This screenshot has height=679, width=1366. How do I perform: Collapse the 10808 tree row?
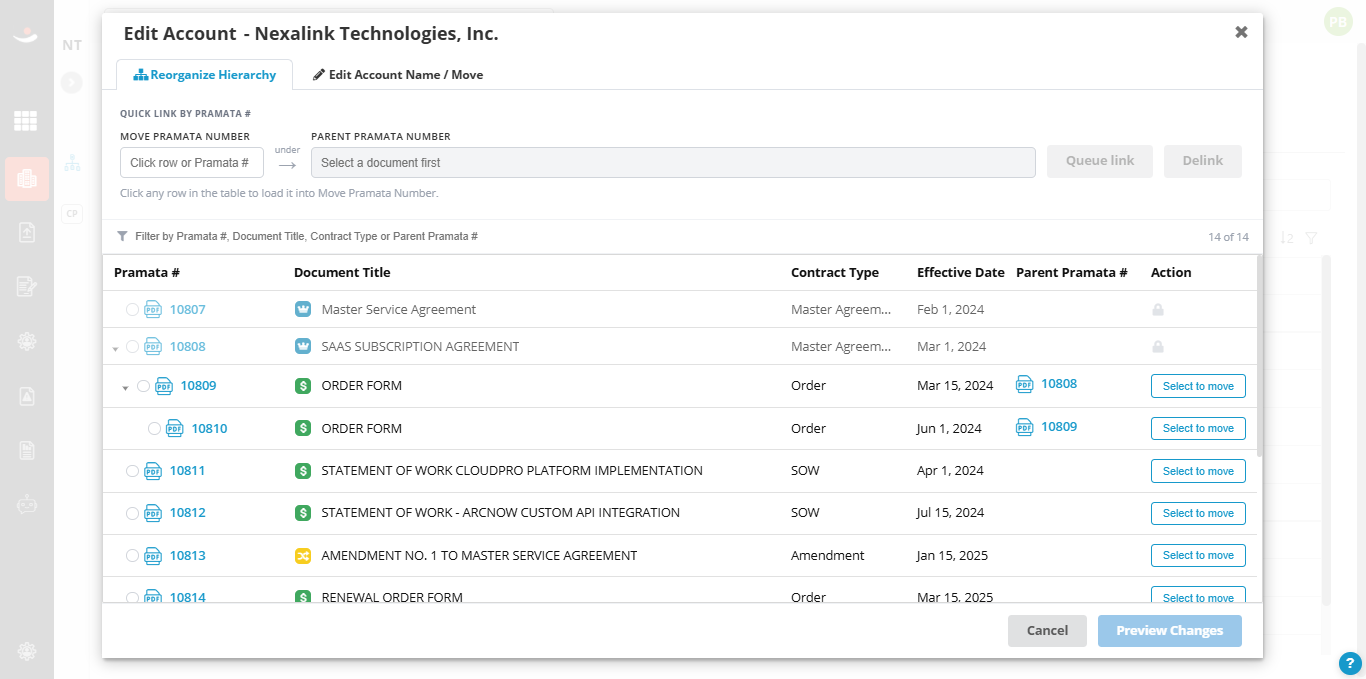(115, 349)
